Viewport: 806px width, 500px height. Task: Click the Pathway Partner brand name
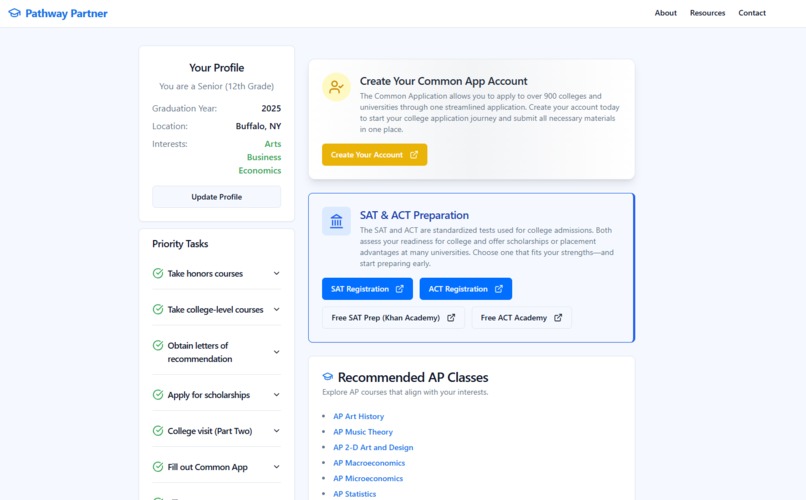pyautogui.click(x=66, y=13)
